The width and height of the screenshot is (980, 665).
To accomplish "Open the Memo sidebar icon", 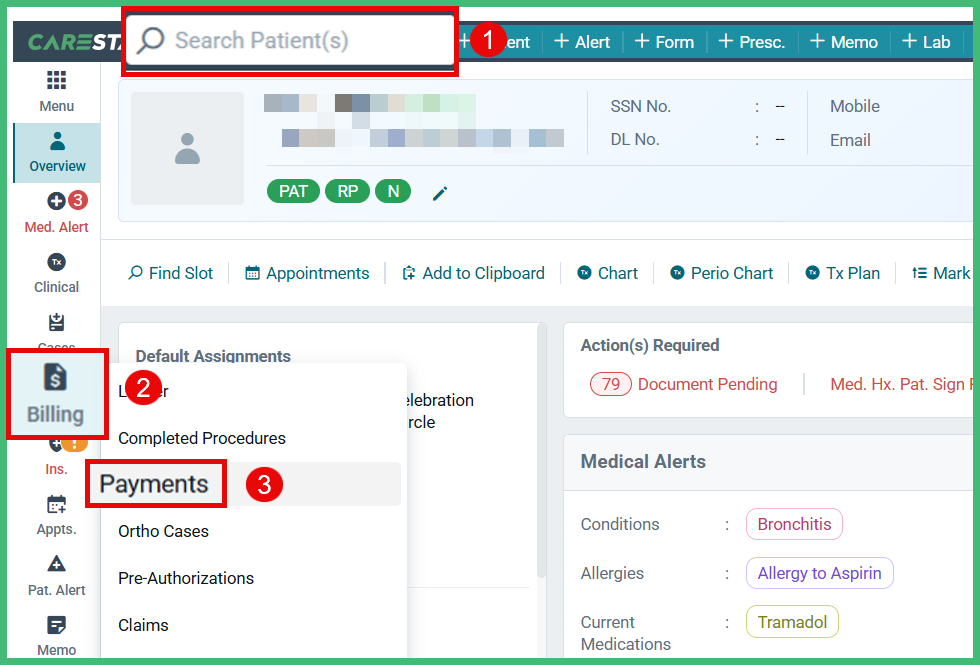I will point(56,636).
